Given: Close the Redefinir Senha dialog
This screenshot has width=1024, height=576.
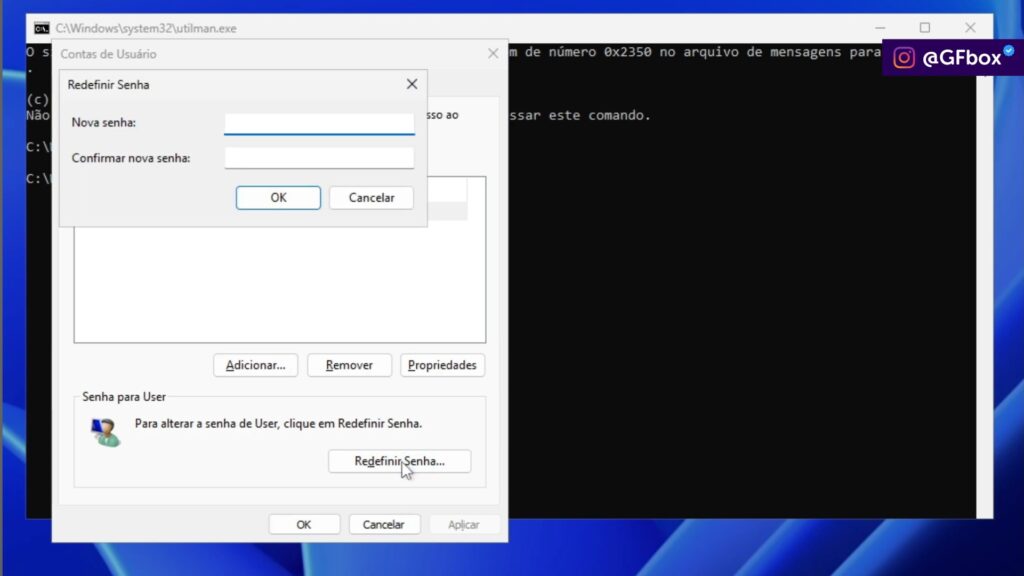Looking at the screenshot, I should 411,84.
